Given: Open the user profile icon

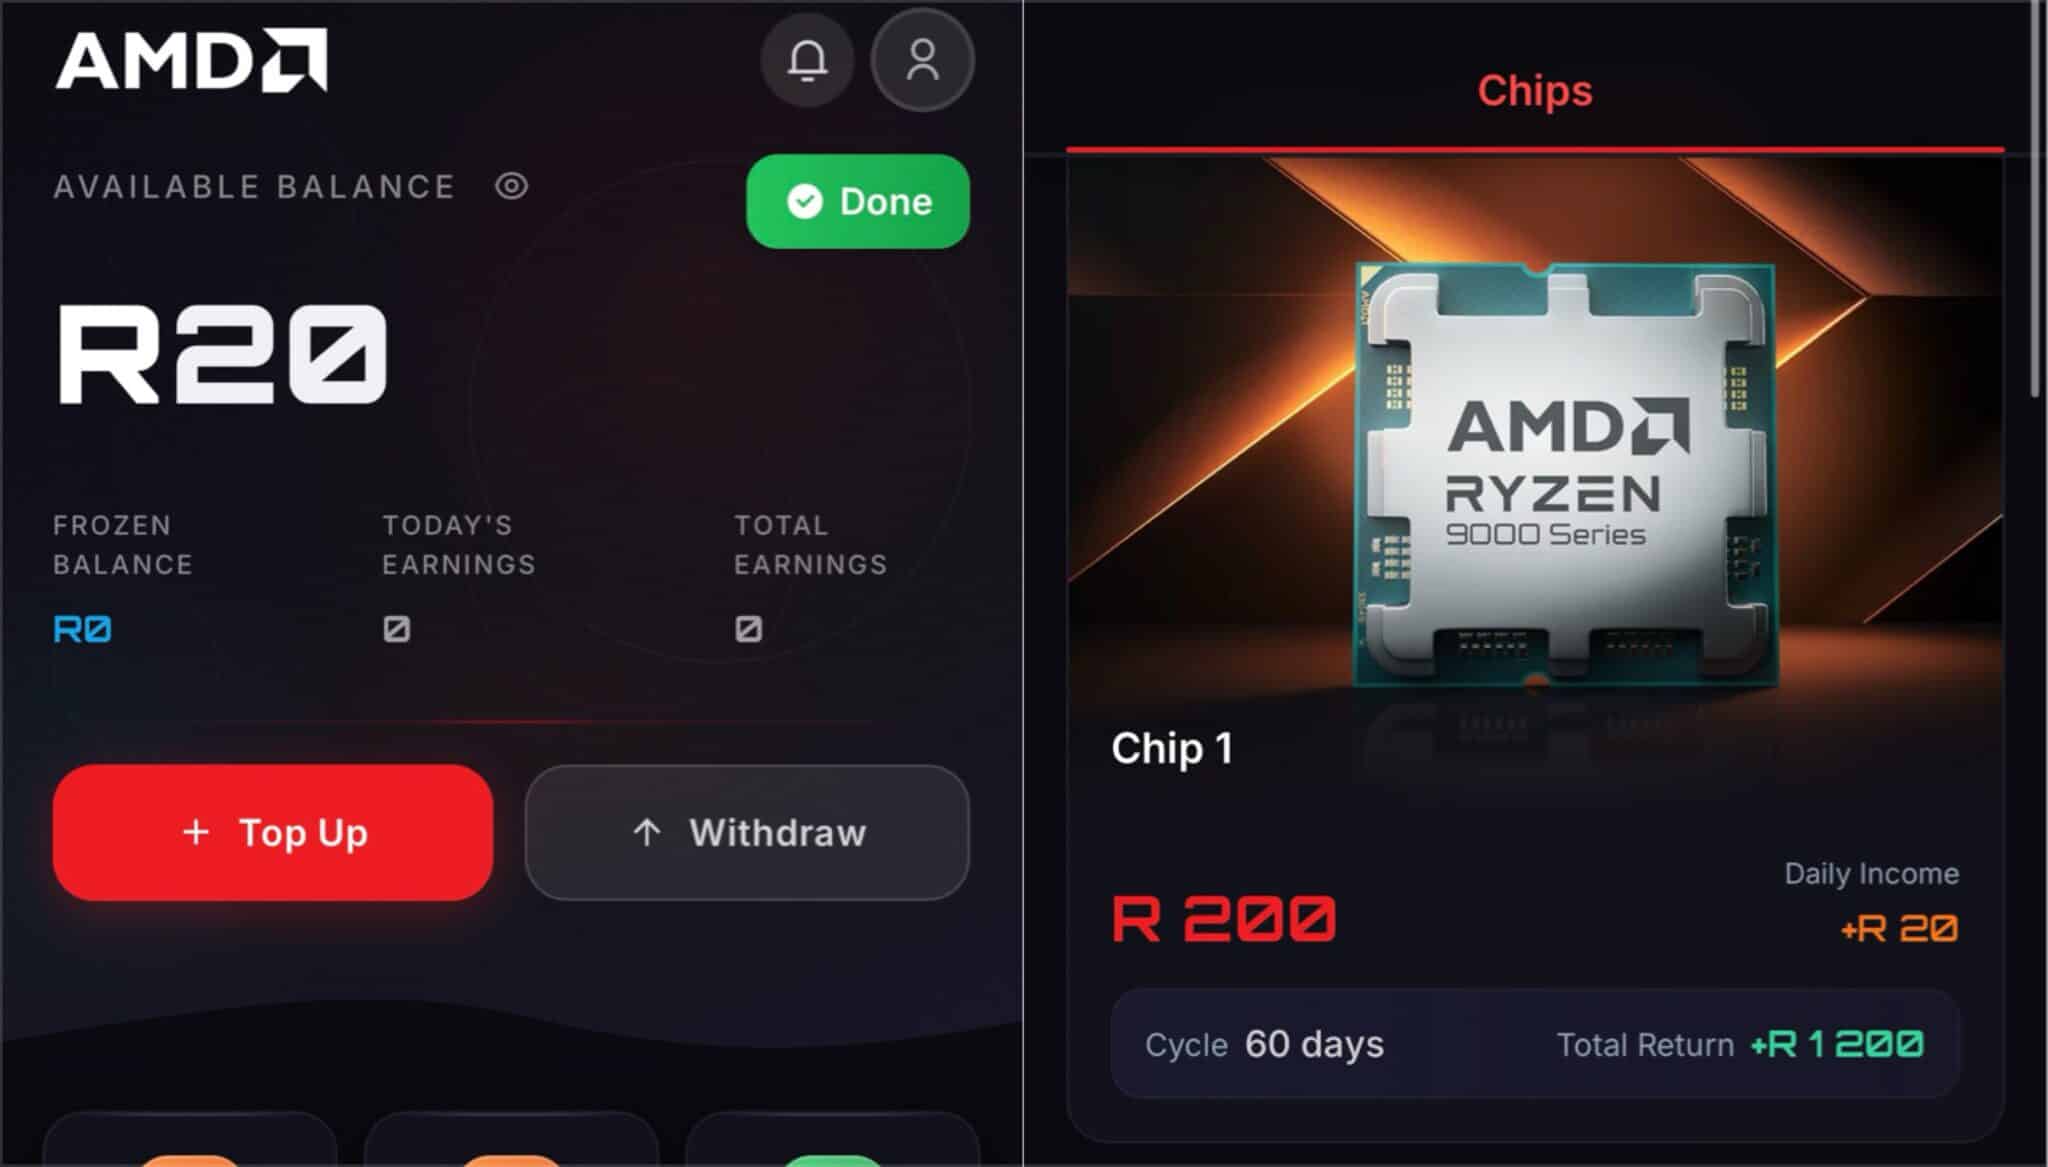Looking at the screenshot, I should (922, 60).
